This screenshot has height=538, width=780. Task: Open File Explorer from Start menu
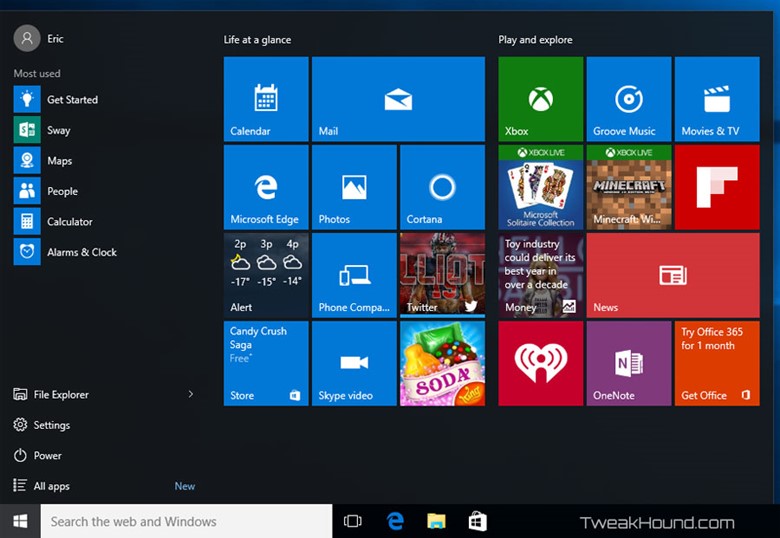pos(51,394)
